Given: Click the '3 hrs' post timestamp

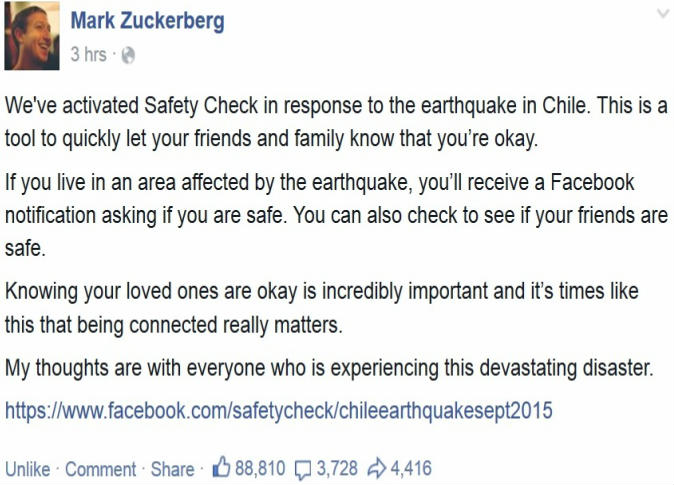Looking at the screenshot, I should click(x=88, y=56).
